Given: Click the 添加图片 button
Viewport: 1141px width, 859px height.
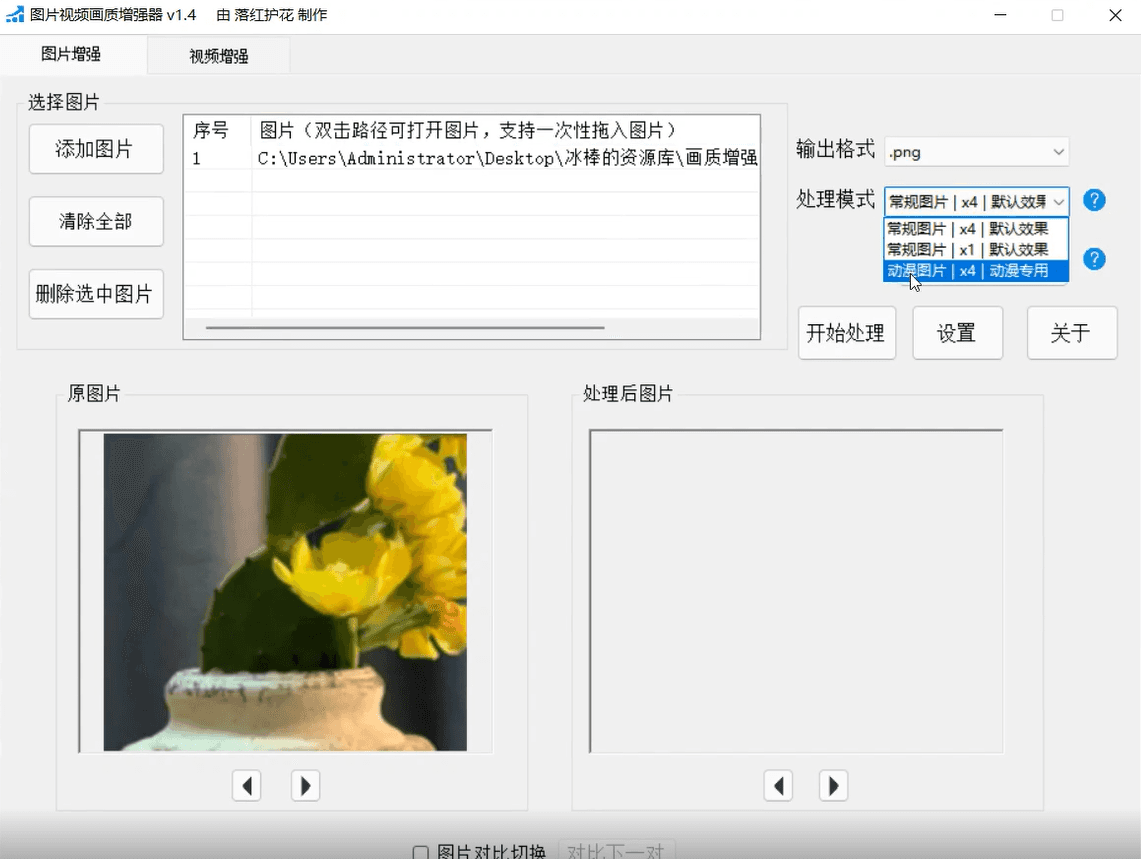Looking at the screenshot, I should (x=95, y=149).
